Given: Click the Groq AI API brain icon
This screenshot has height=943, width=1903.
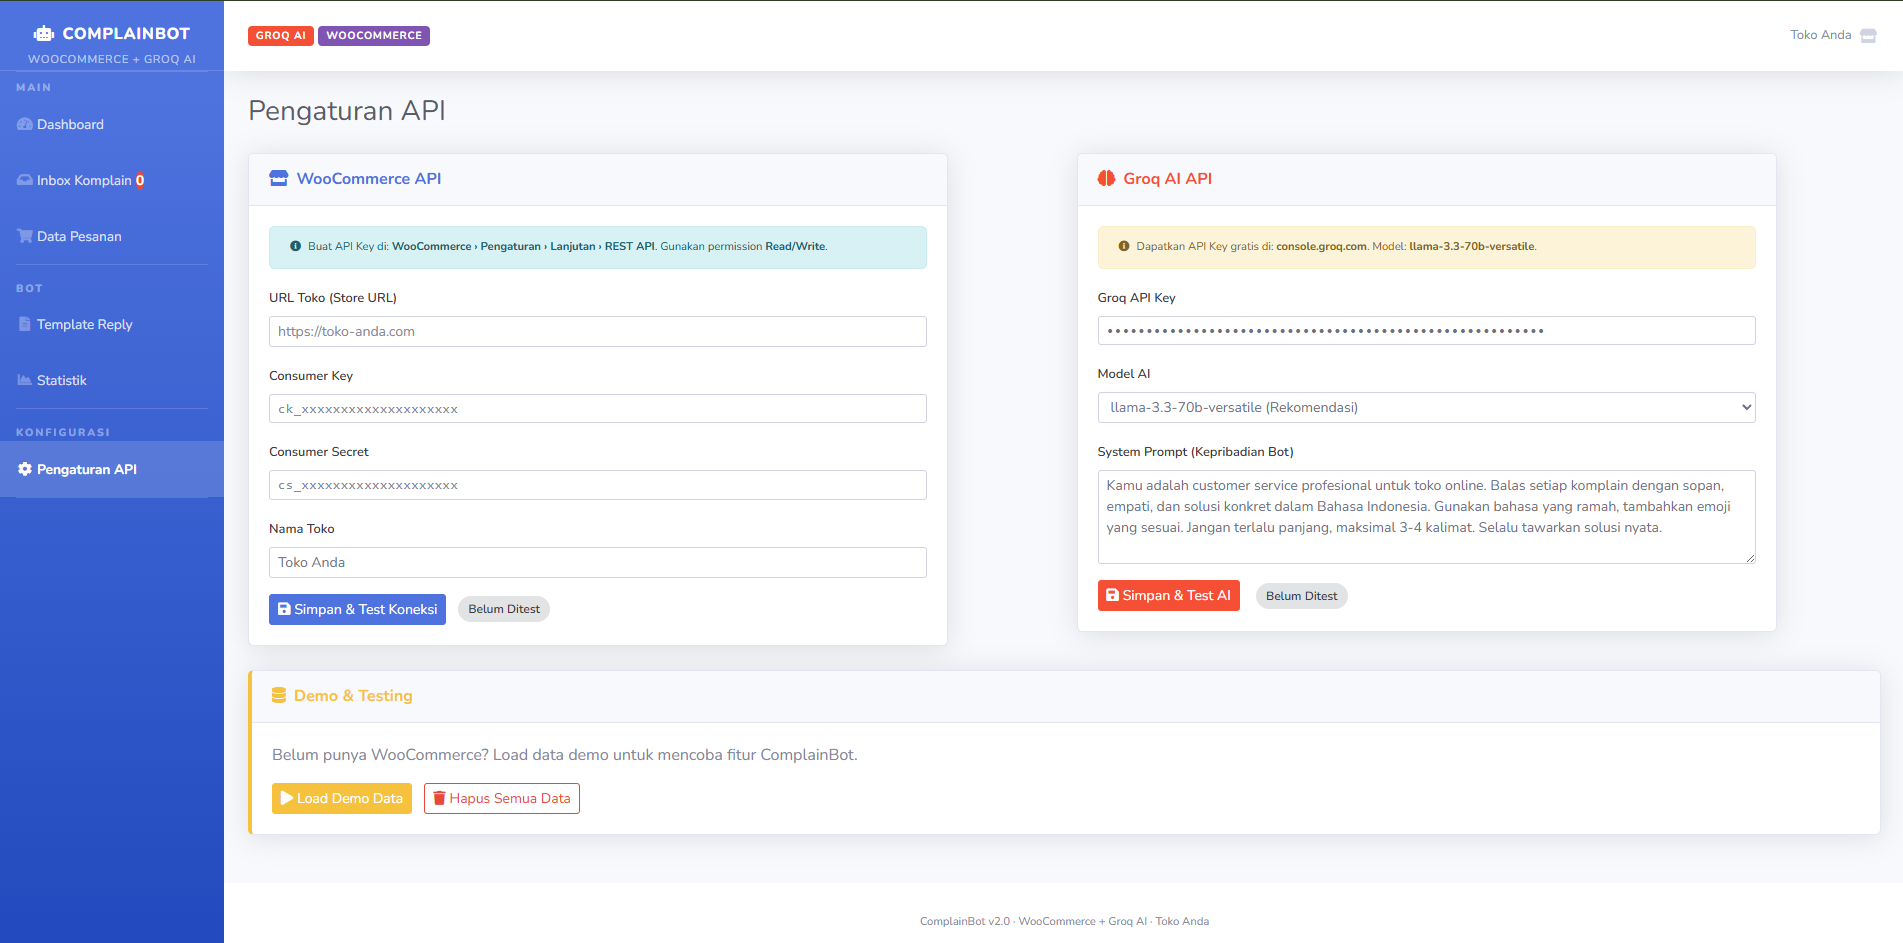Looking at the screenshot, I should click(1106, 178).
